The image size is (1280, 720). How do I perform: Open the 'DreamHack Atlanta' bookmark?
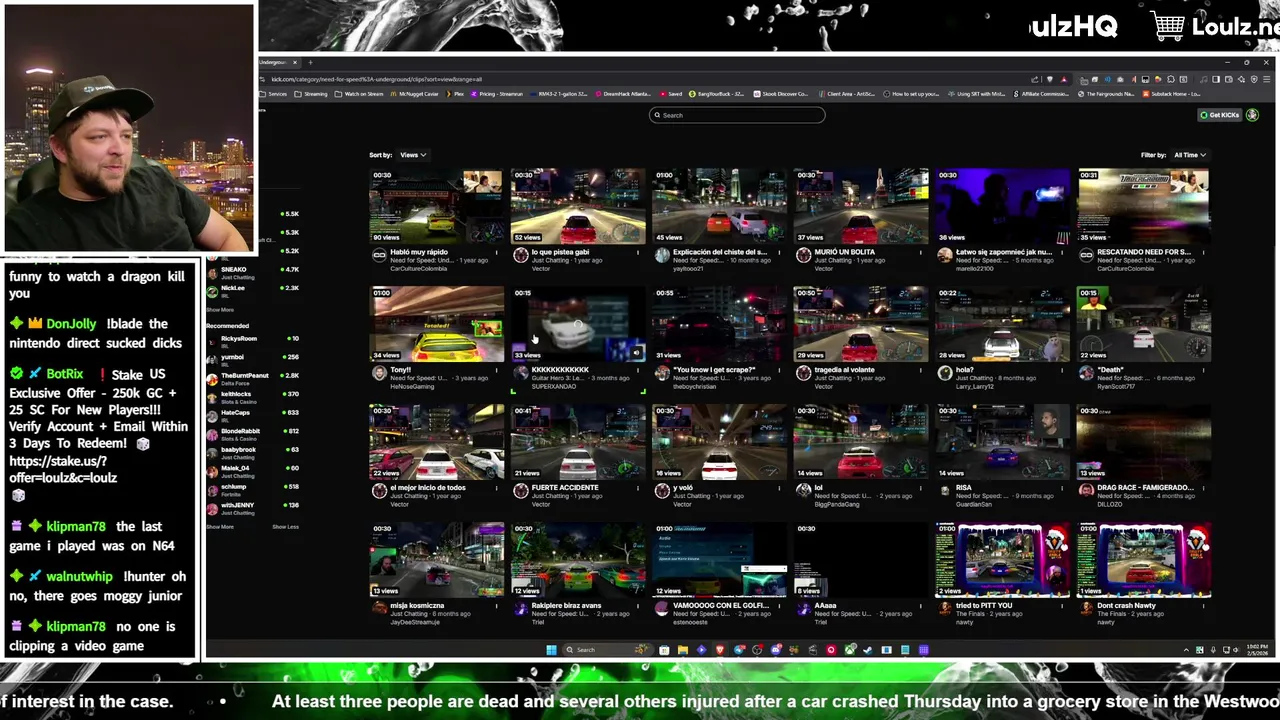(x=624, y=94)
